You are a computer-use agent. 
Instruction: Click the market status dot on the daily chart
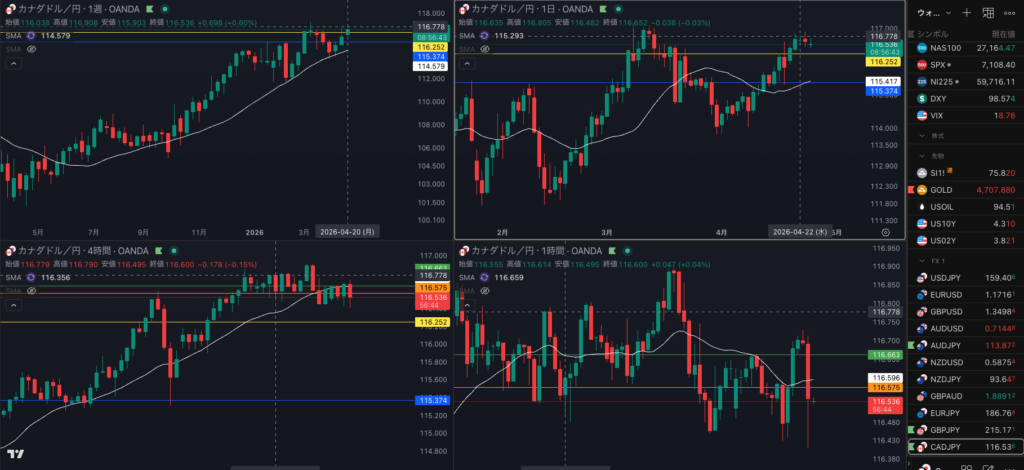click(x=617, y=9)
